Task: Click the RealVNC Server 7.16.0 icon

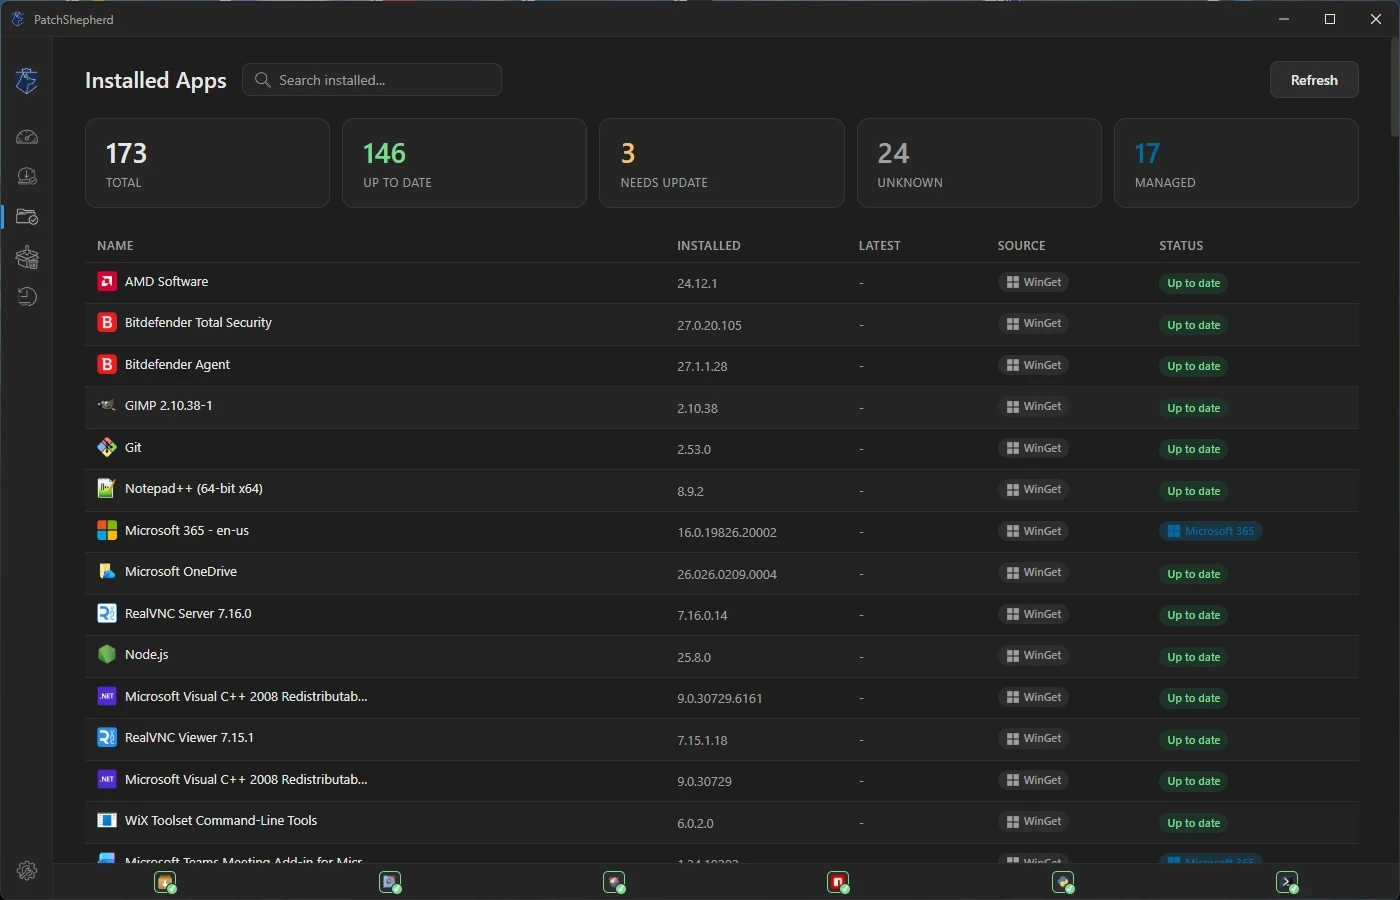Action: click(x=107, y=614)
